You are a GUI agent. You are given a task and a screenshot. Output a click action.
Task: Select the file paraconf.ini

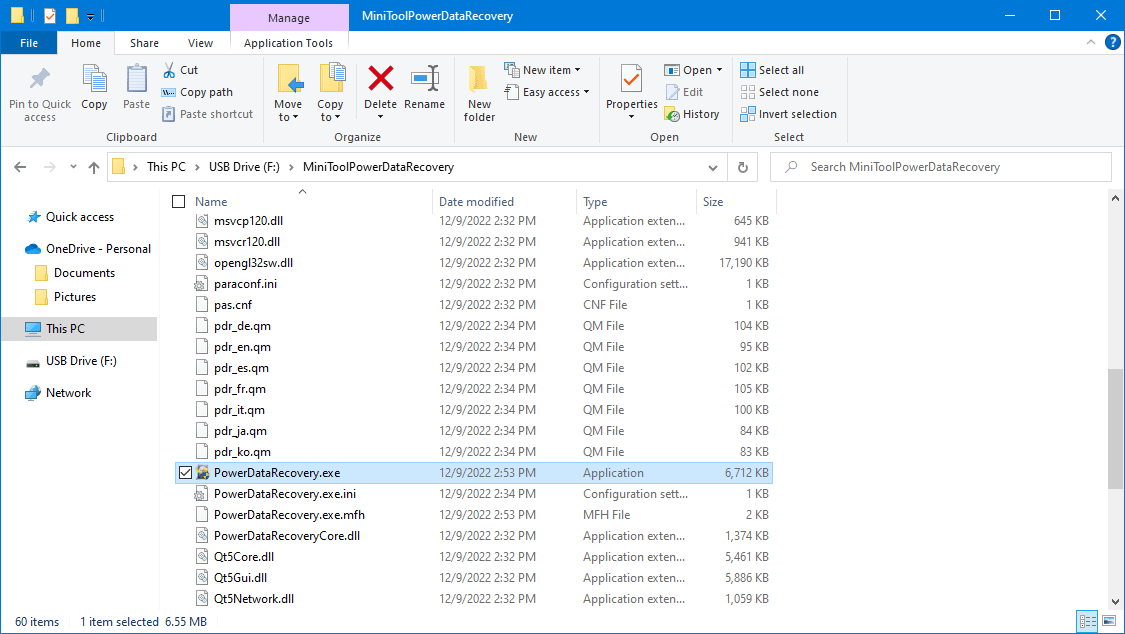click(x=474, y=284)
